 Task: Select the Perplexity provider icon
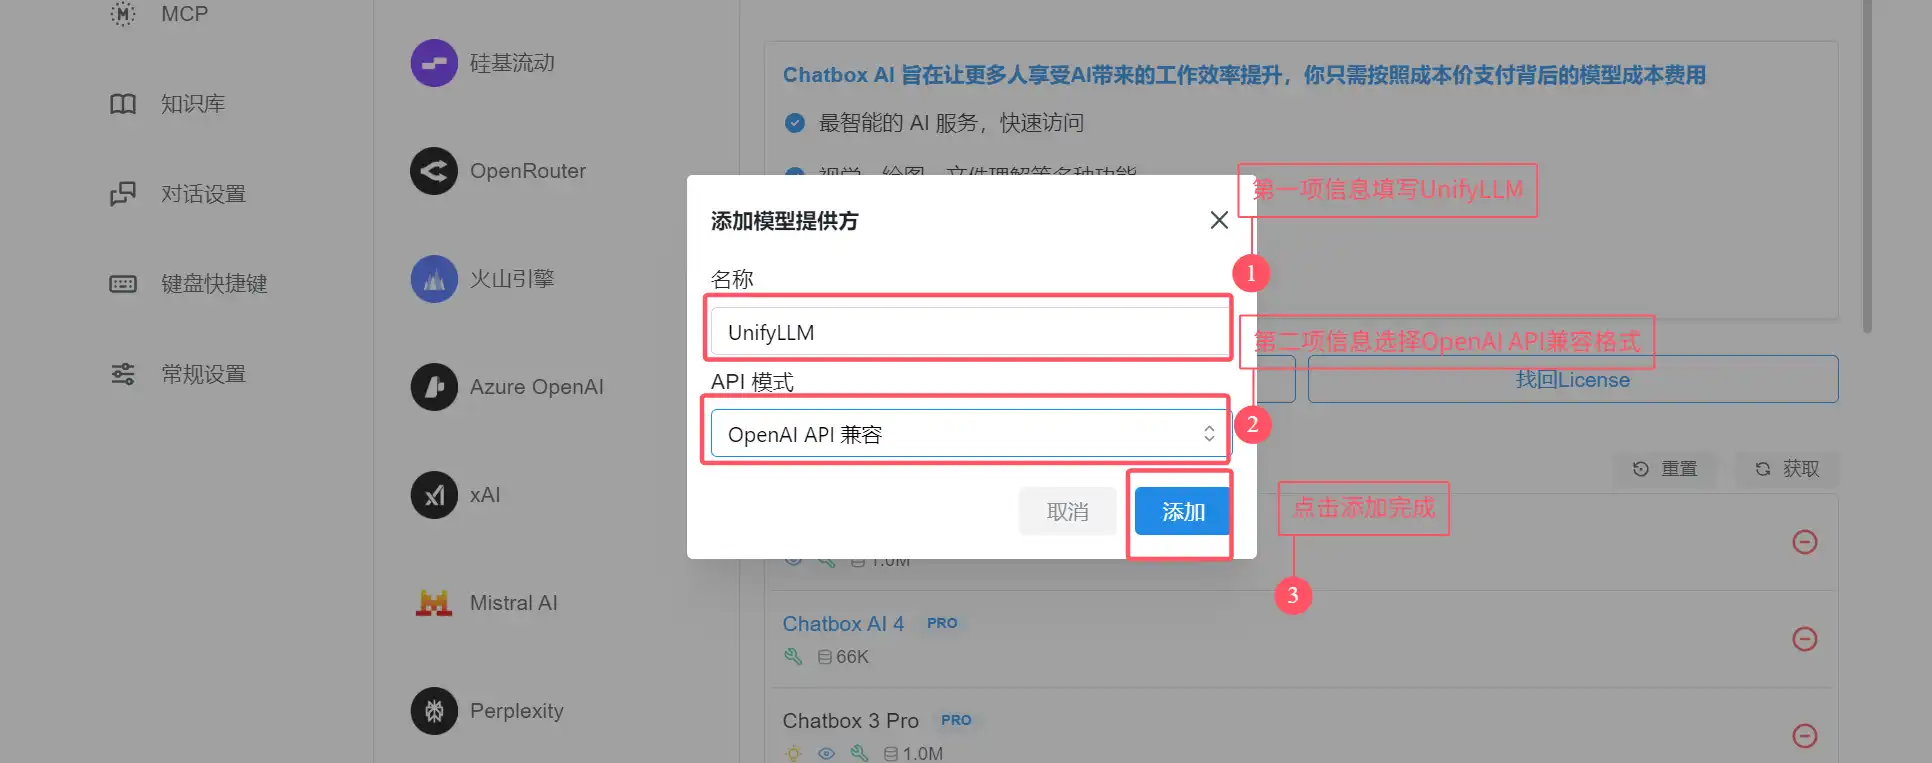434,711
